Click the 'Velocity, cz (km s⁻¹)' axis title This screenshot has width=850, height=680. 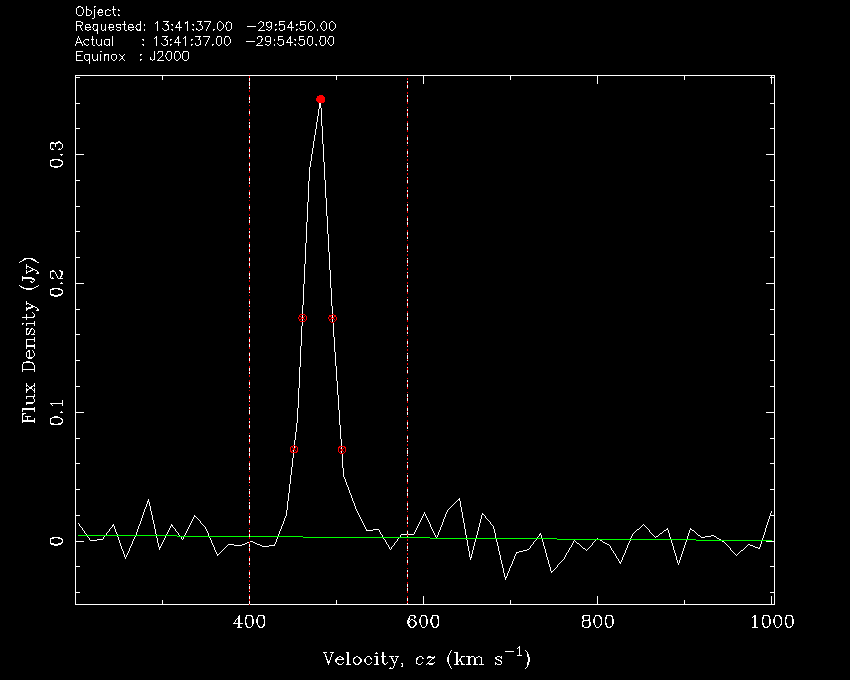[x=426, y=659]
